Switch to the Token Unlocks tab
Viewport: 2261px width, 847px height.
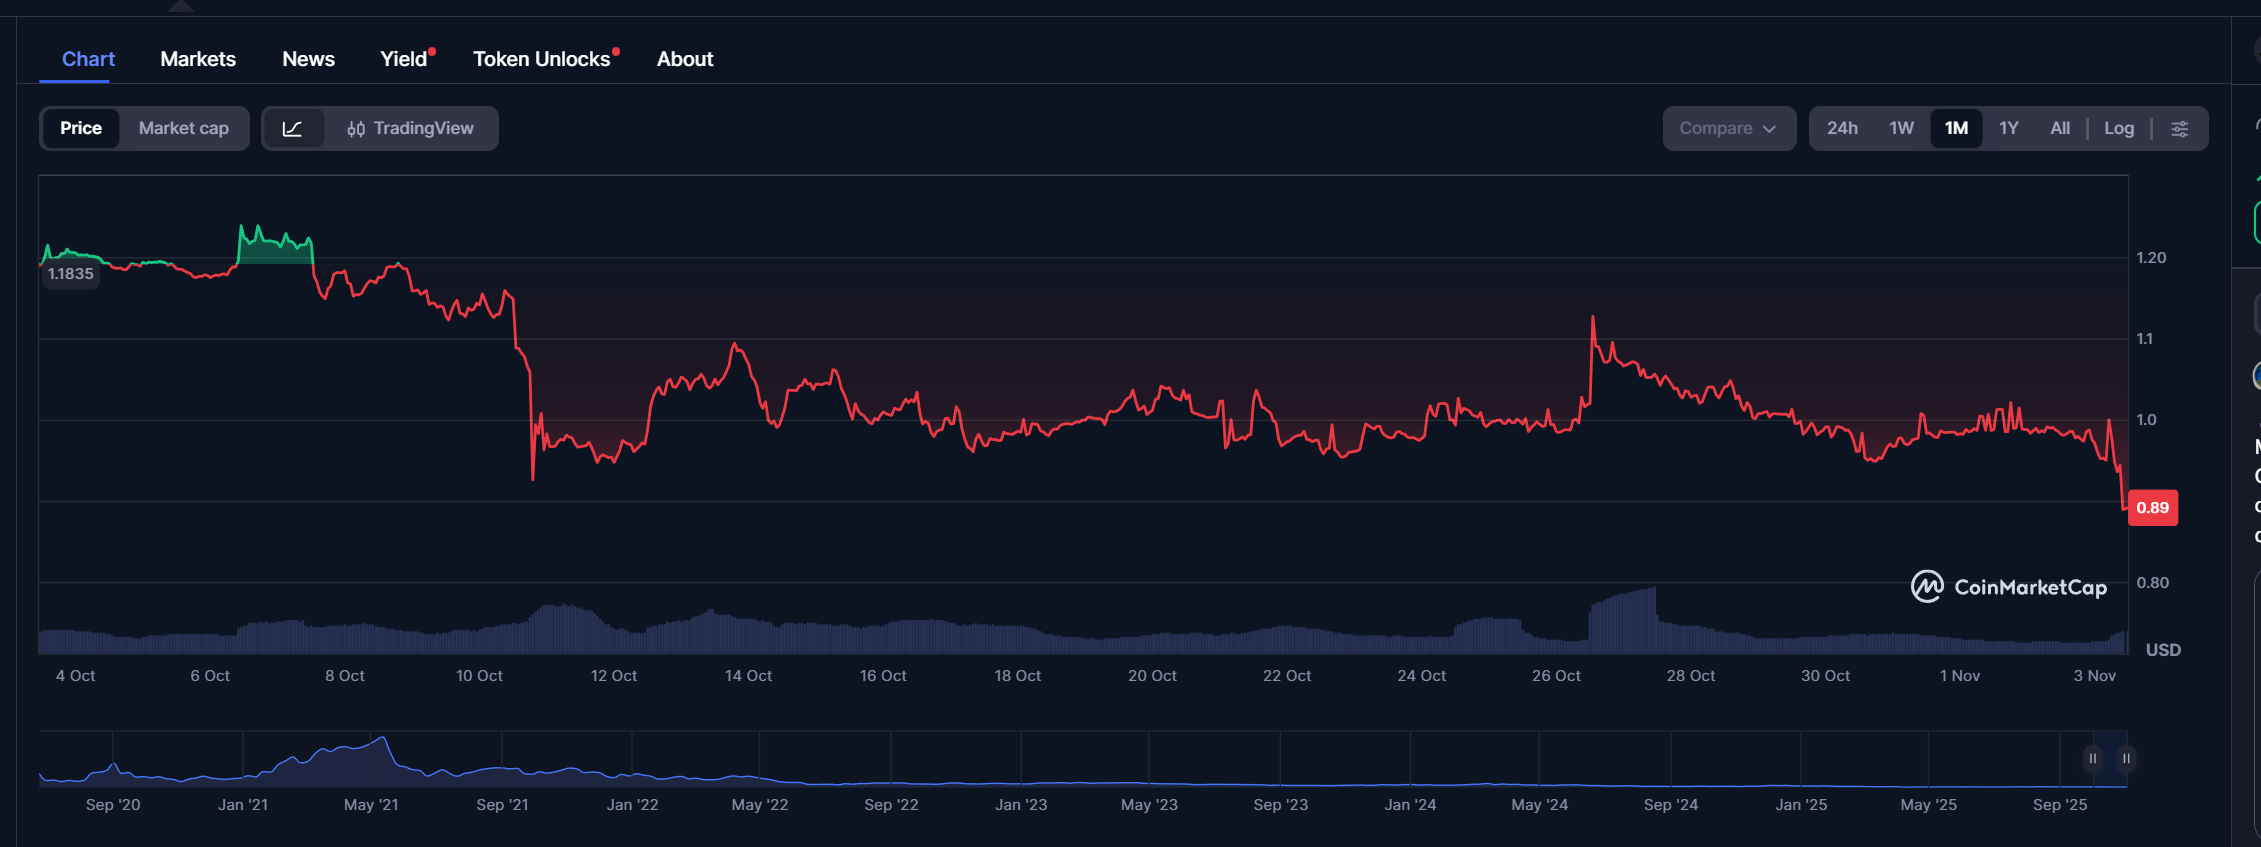pyautogui.click(x=541, y=59)
